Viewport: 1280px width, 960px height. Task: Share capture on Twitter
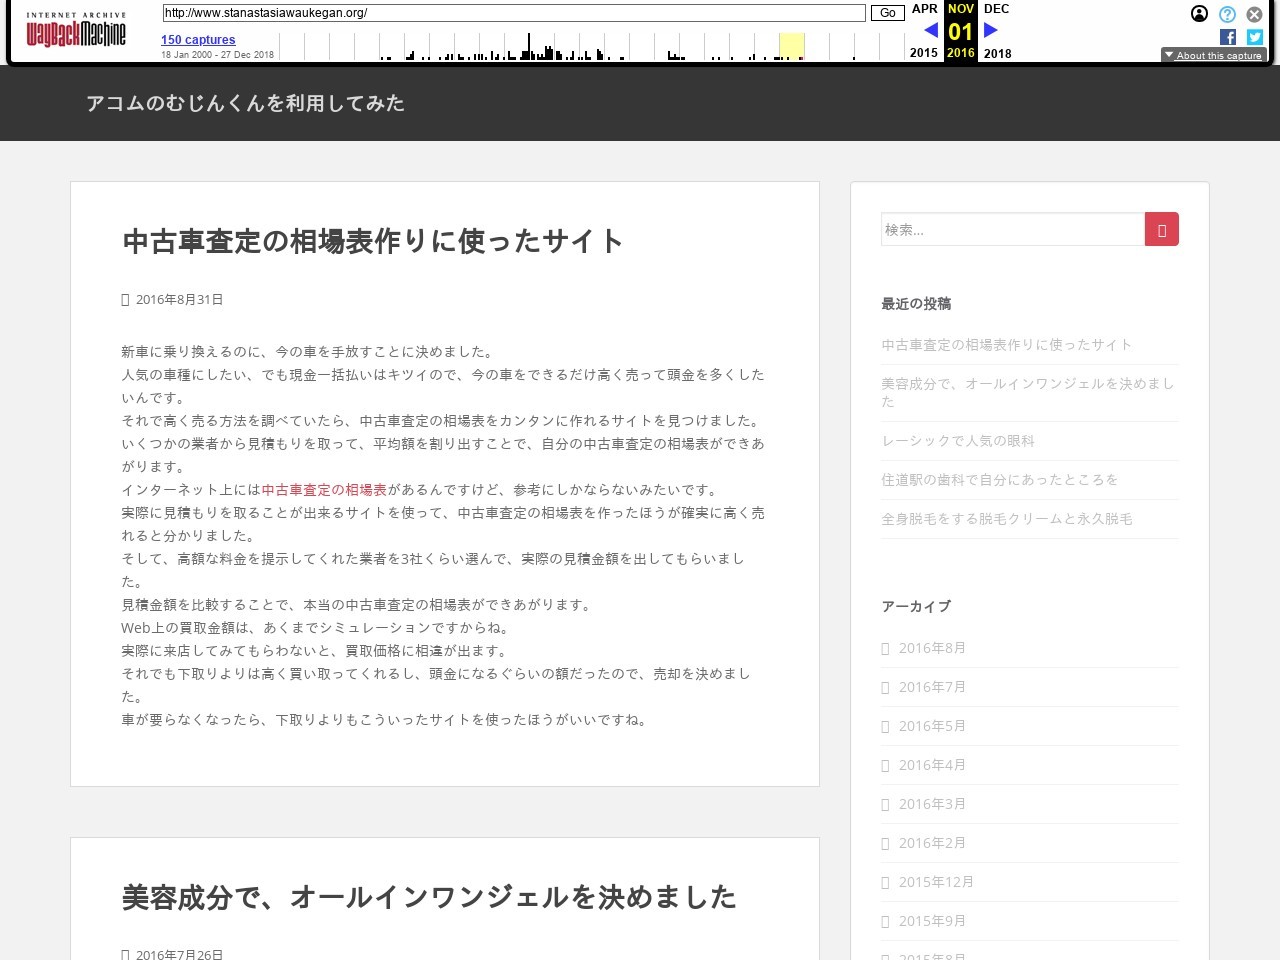tap(1254, 37)
